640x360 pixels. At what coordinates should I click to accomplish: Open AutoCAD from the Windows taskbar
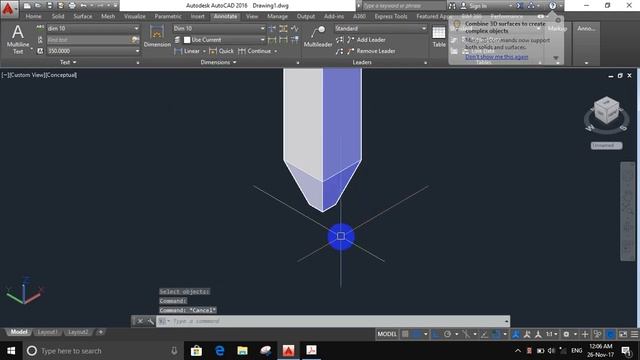click(288, 351)
